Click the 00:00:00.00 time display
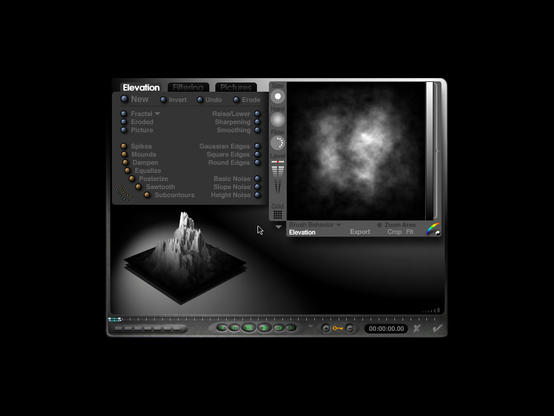554x416 pixels. (386, 328)
